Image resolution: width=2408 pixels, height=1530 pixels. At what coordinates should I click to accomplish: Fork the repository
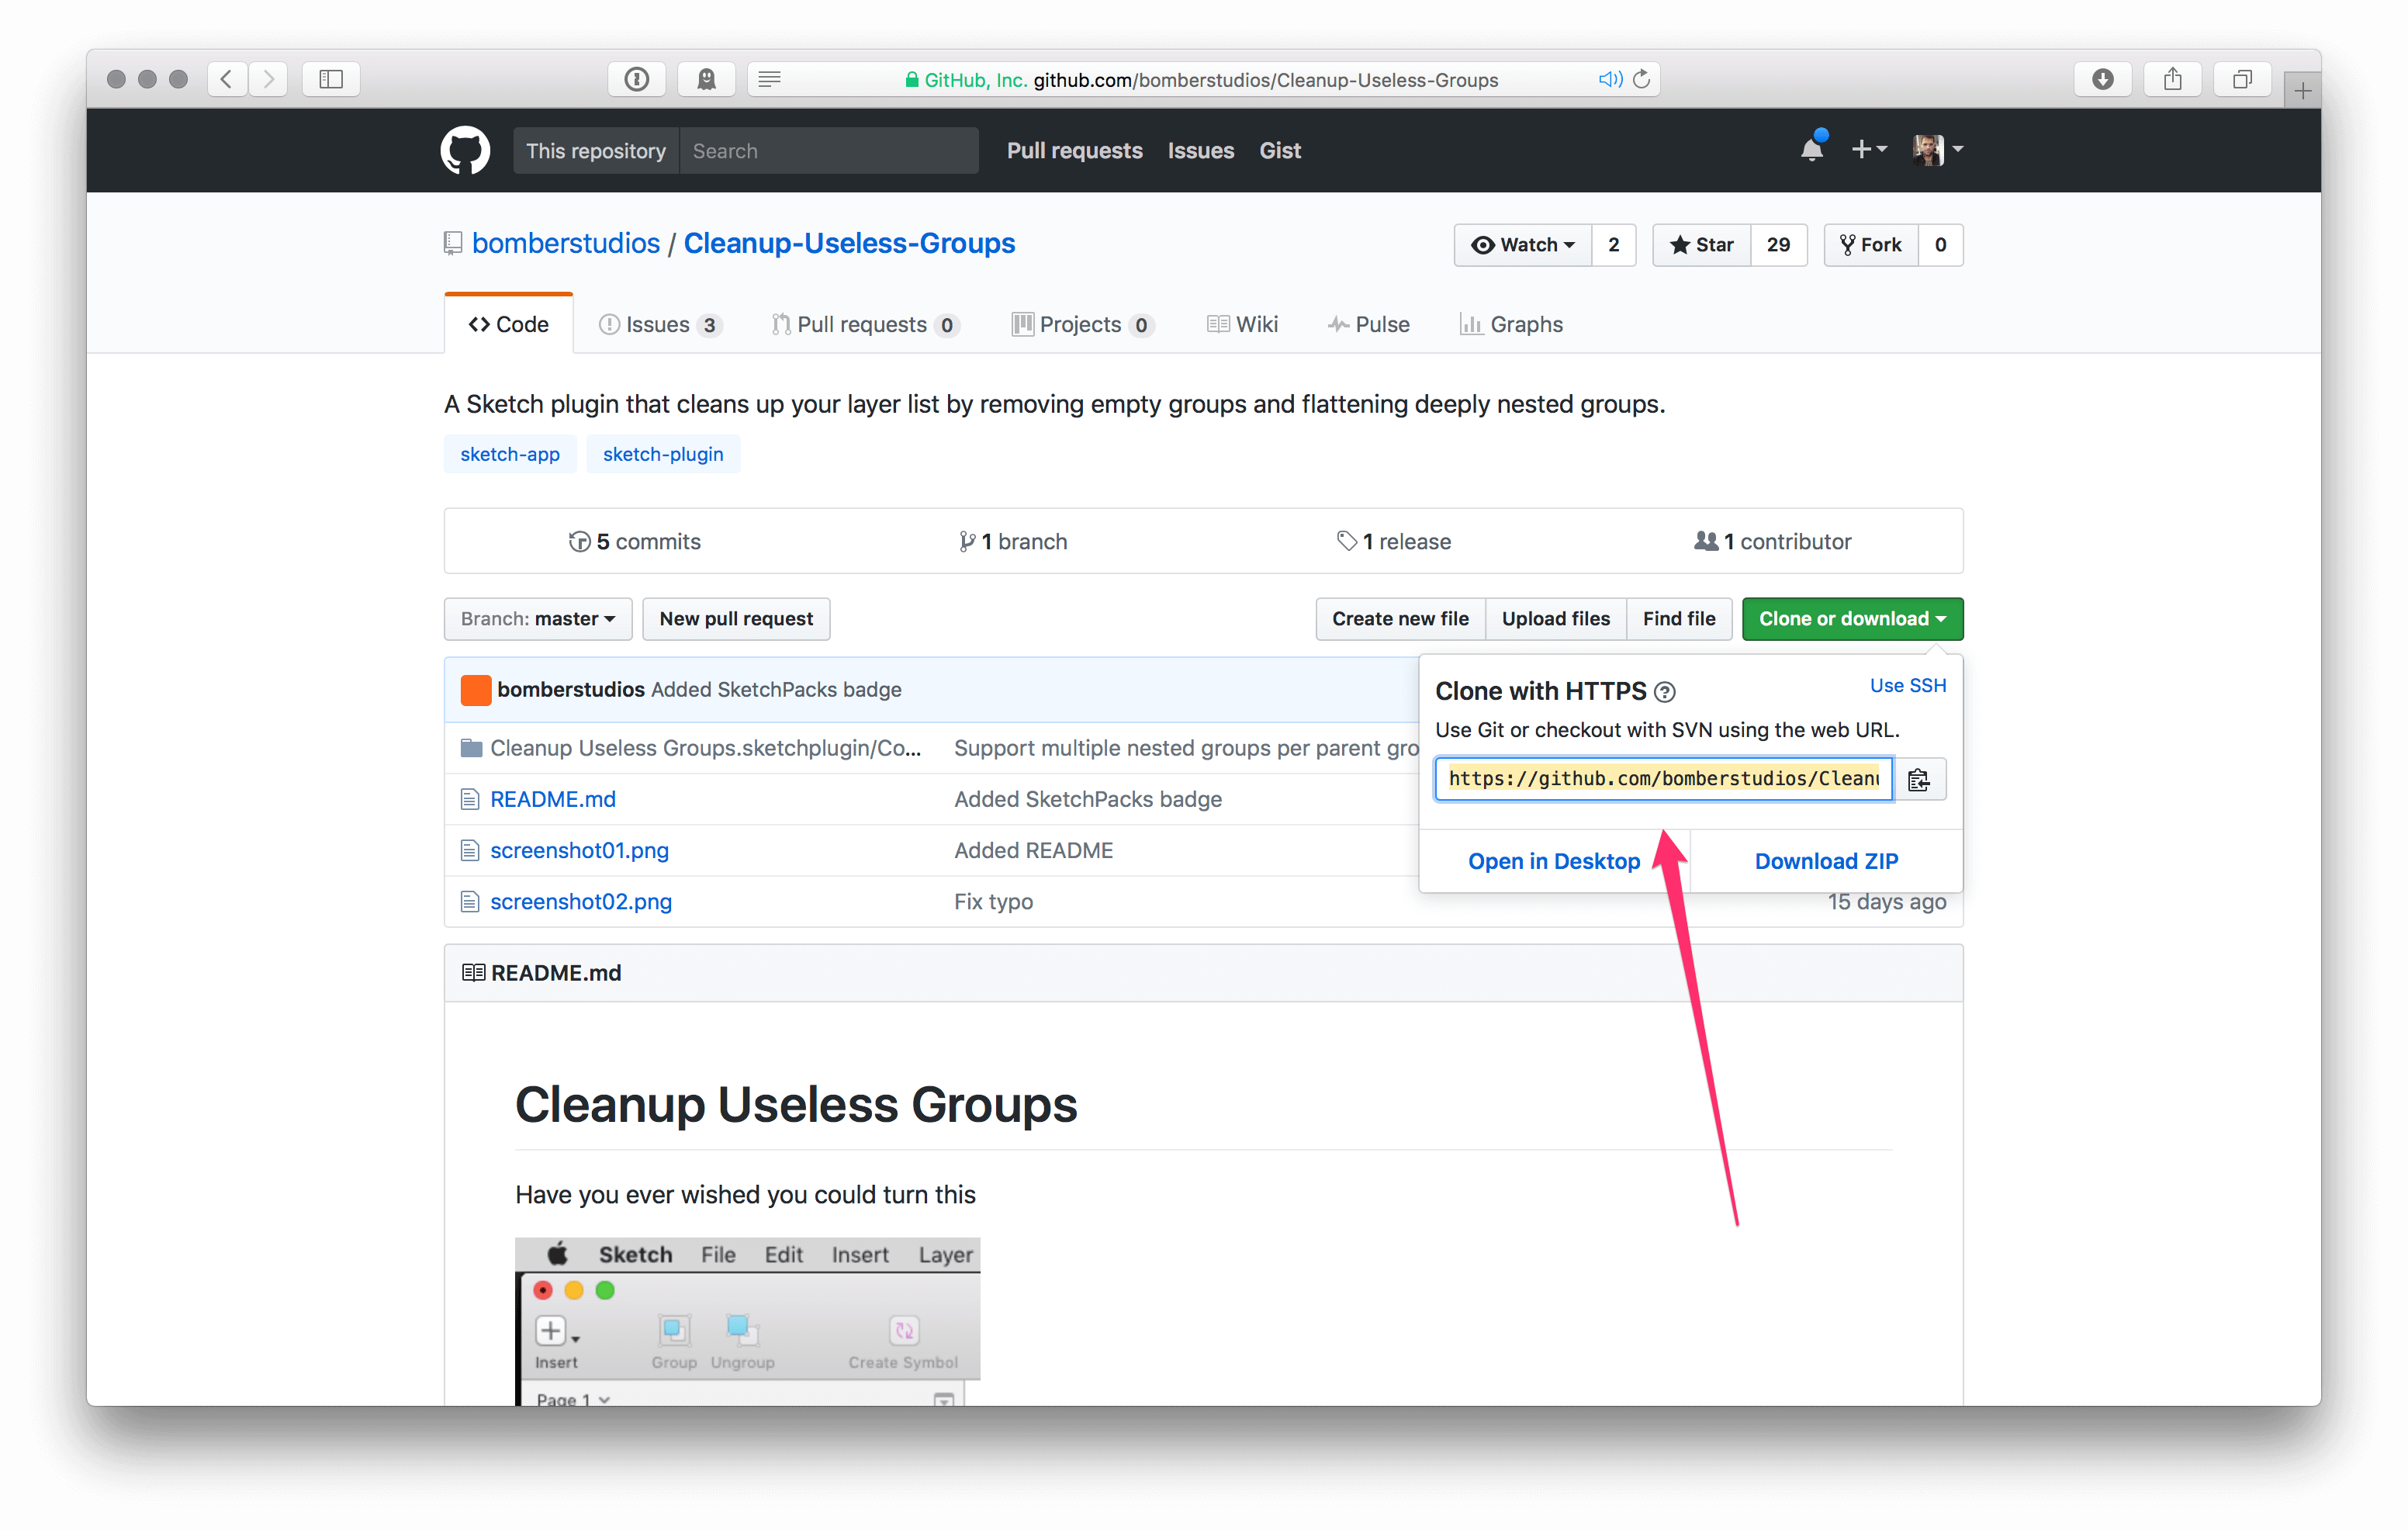click(1869, 245)
